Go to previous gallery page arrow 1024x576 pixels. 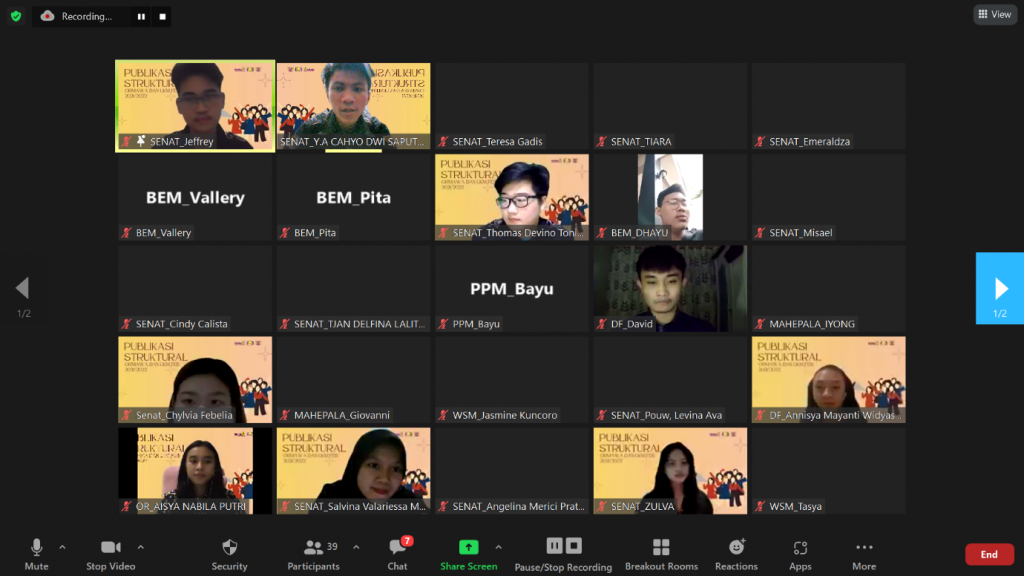pos(23,287)
